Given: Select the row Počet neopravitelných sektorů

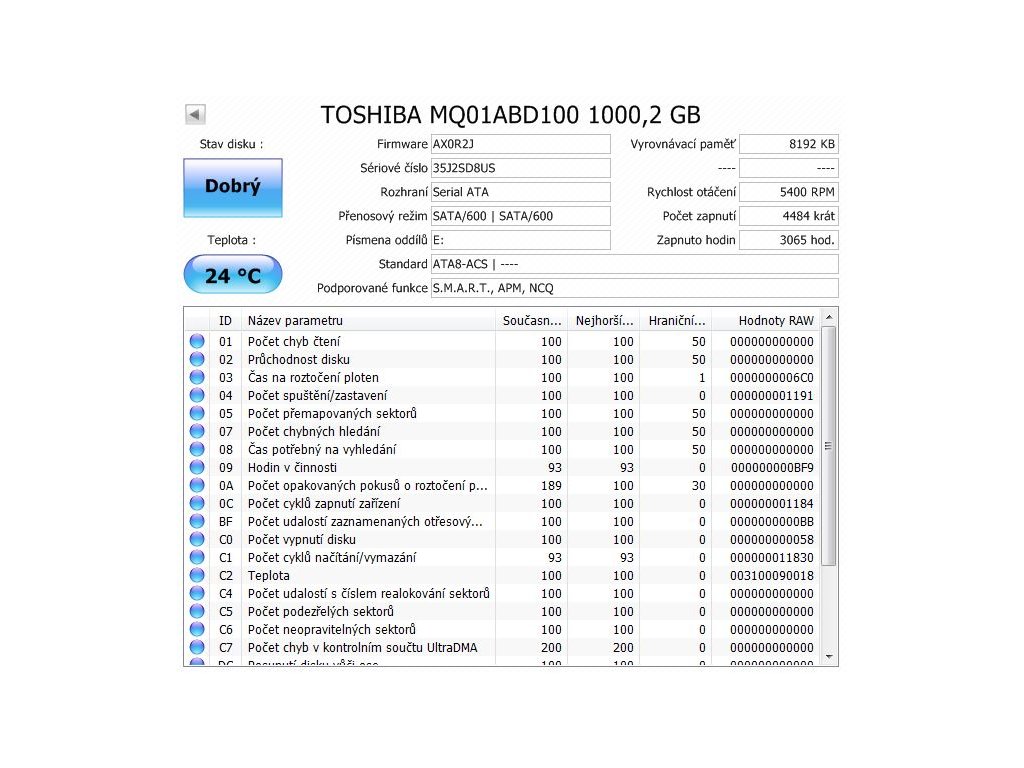Looking at the screenshot, I should coord(502,630).
